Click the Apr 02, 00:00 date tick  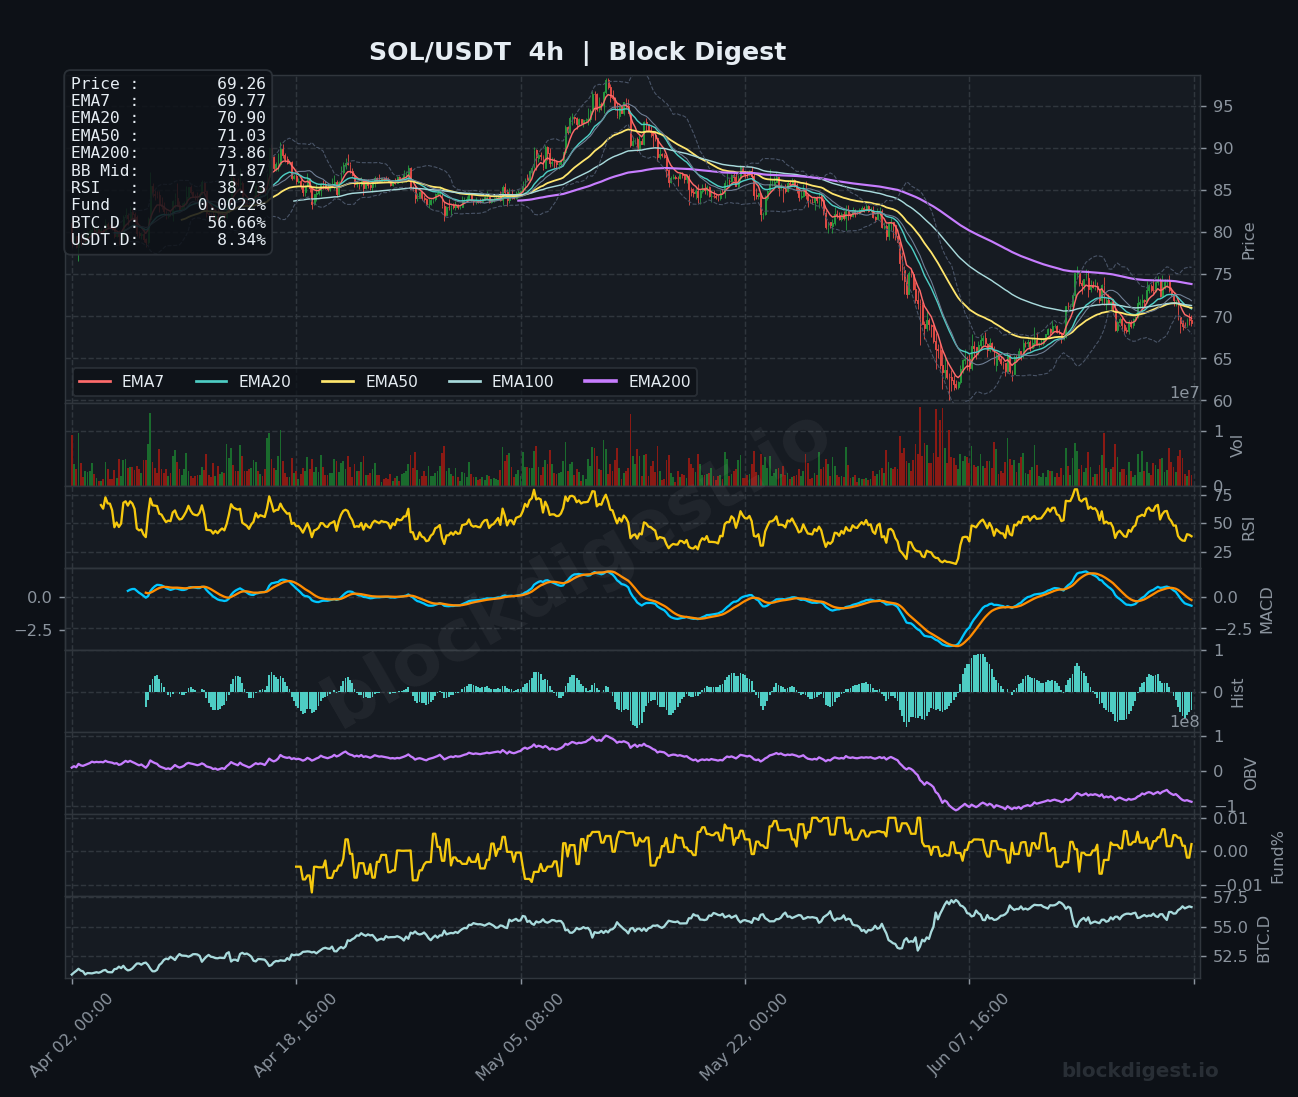coord(70,1035)
